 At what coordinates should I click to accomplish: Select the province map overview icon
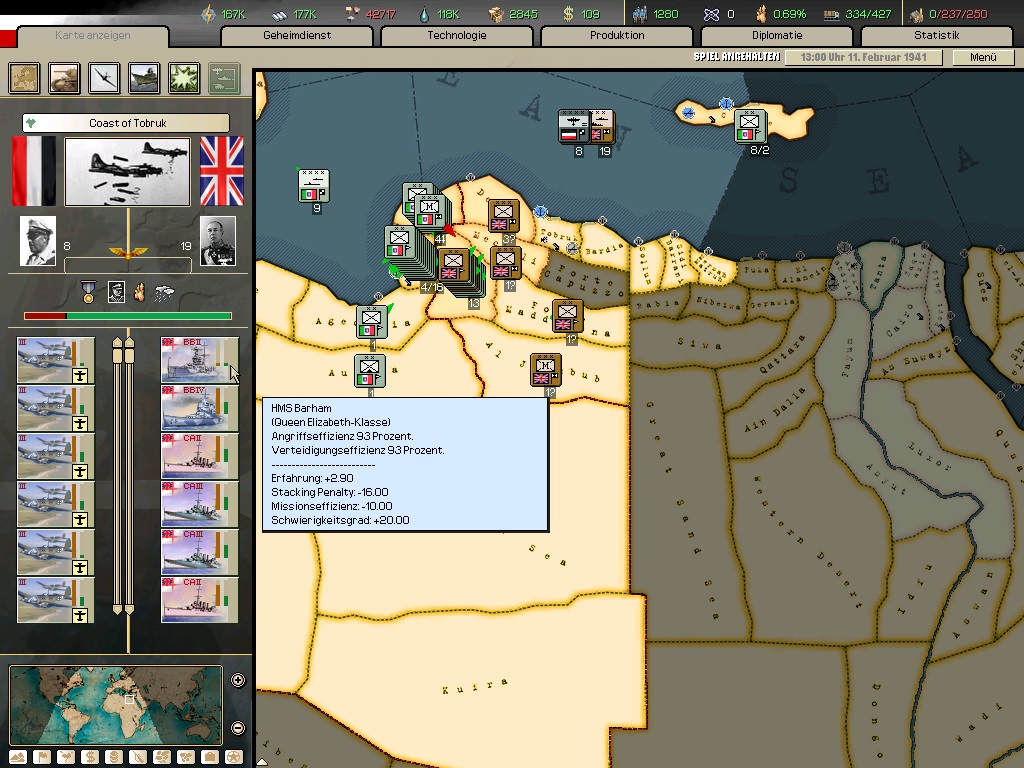click(25, 77)
